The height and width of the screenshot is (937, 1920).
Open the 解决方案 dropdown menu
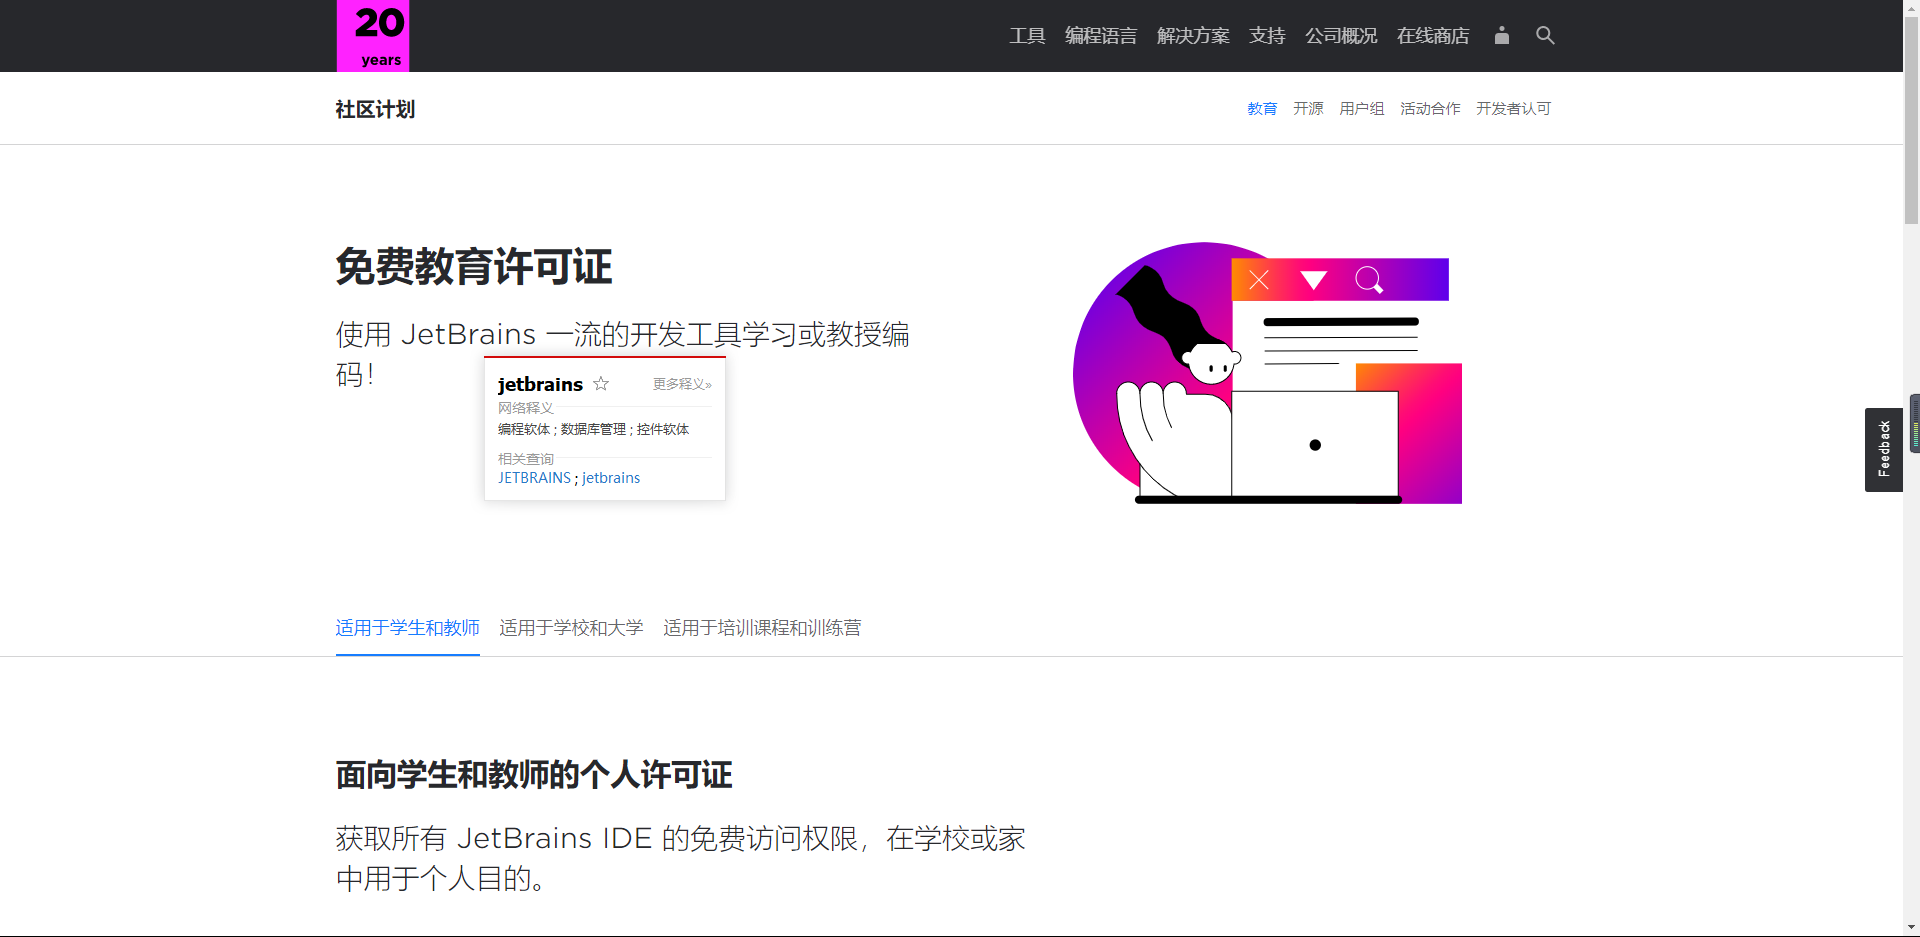pyautogui.click(x=1192, y=35)
